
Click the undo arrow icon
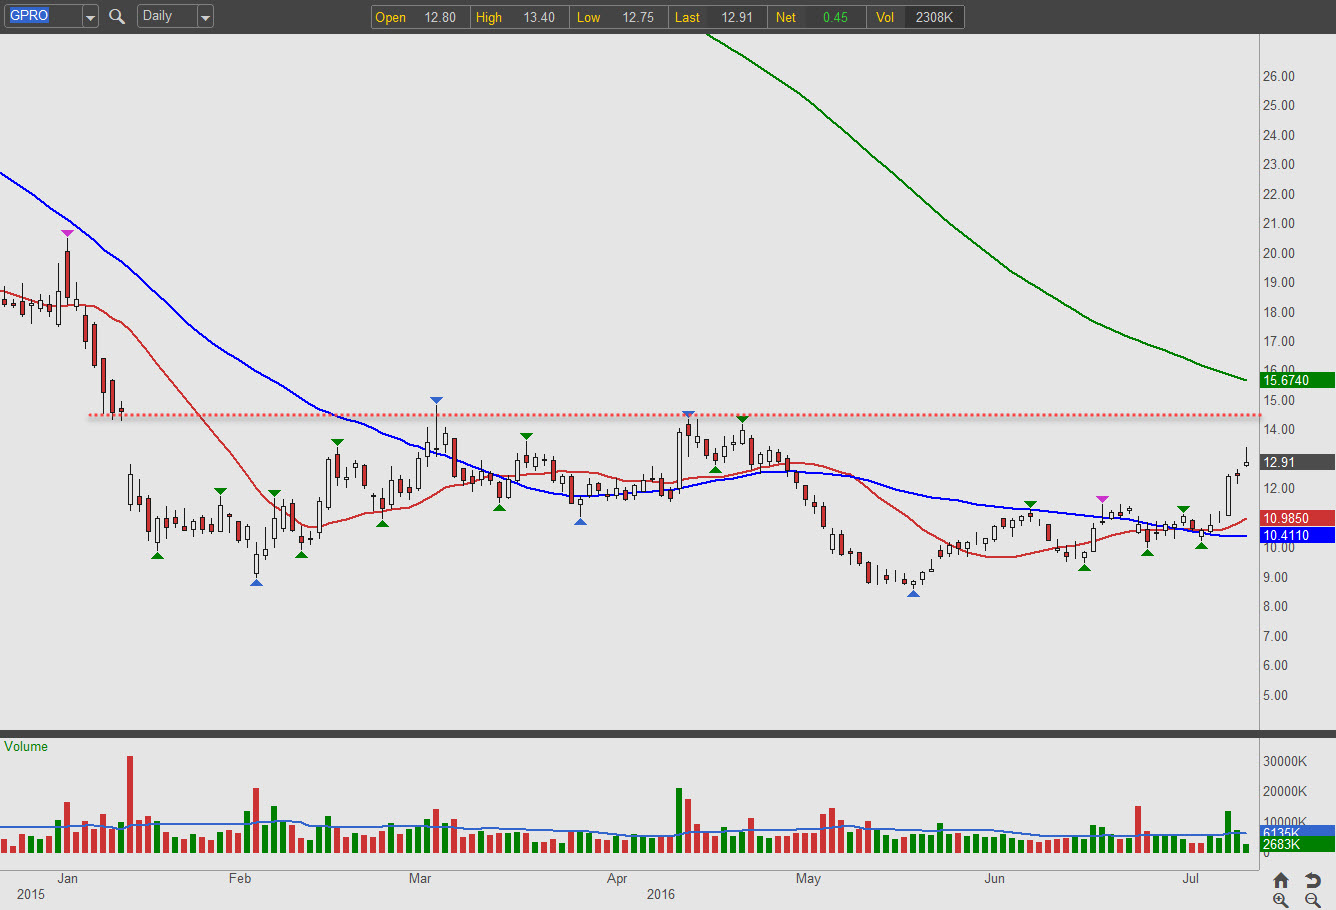pos(1313,880)
